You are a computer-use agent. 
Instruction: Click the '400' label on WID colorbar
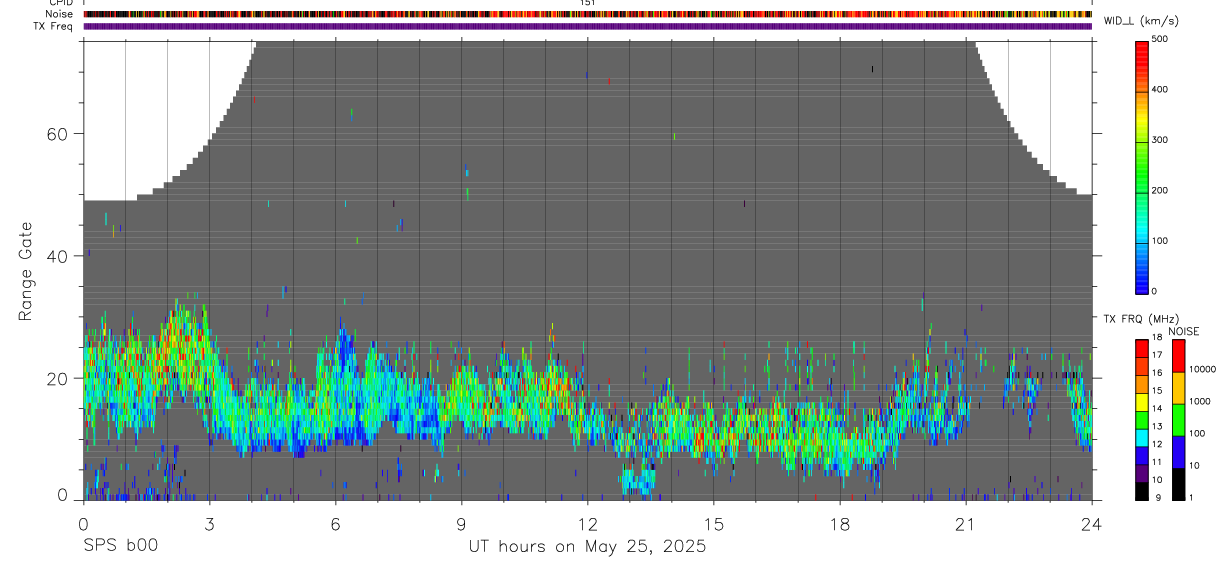click(x=1160, y=89)
